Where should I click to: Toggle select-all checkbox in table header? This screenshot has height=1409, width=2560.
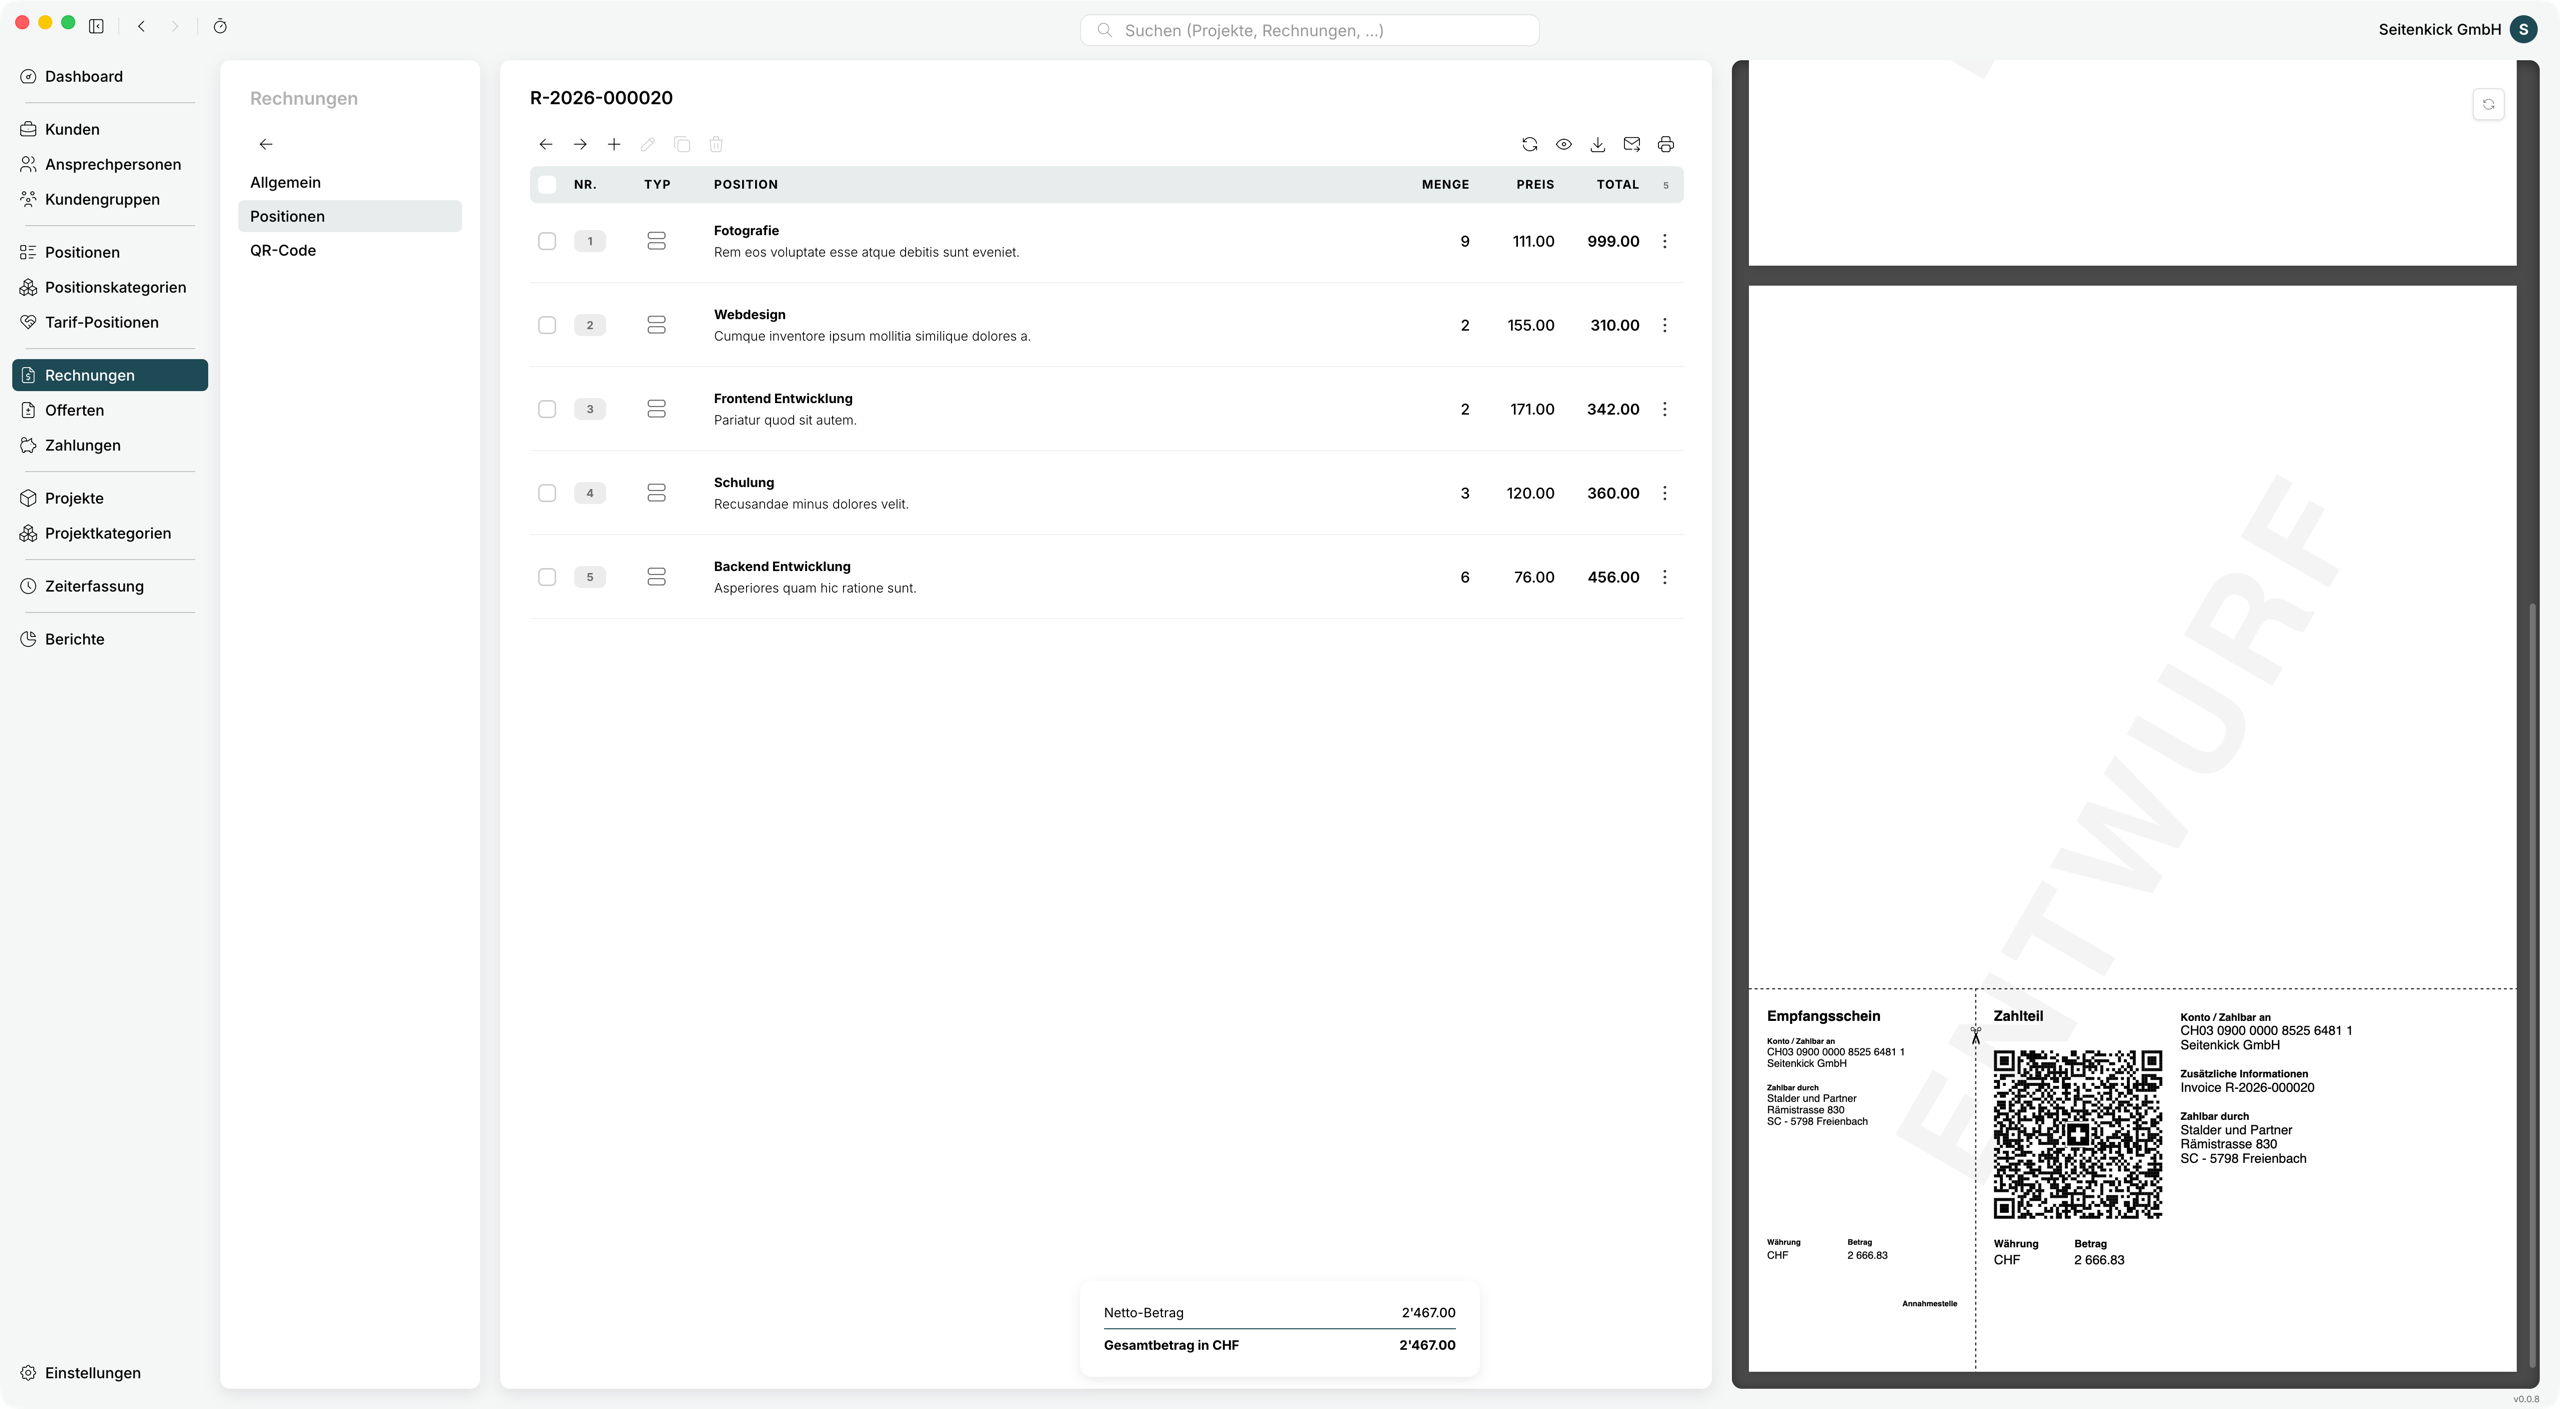(547, 184)
